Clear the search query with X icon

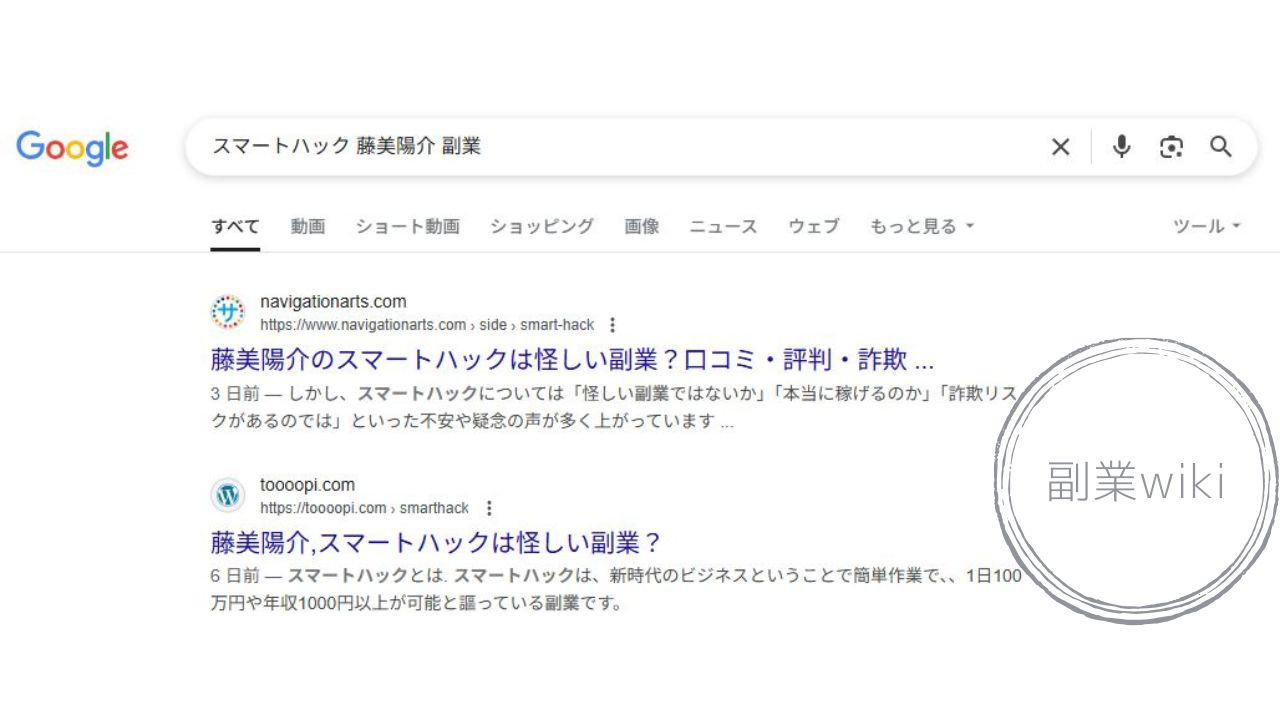tap(1061, 147)
